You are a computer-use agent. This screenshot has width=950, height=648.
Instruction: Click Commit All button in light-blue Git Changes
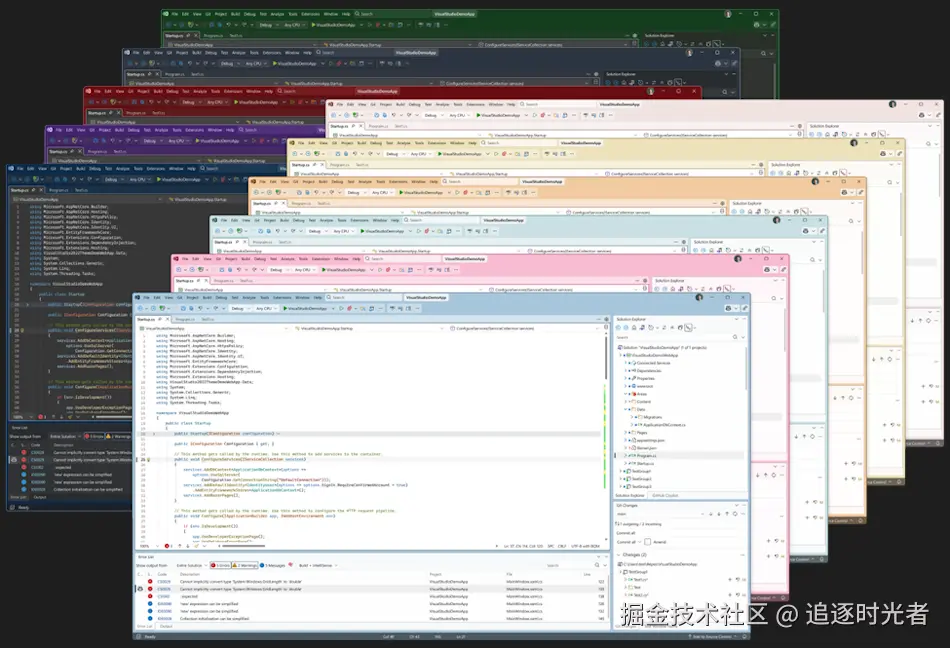[x=626, y=542]
